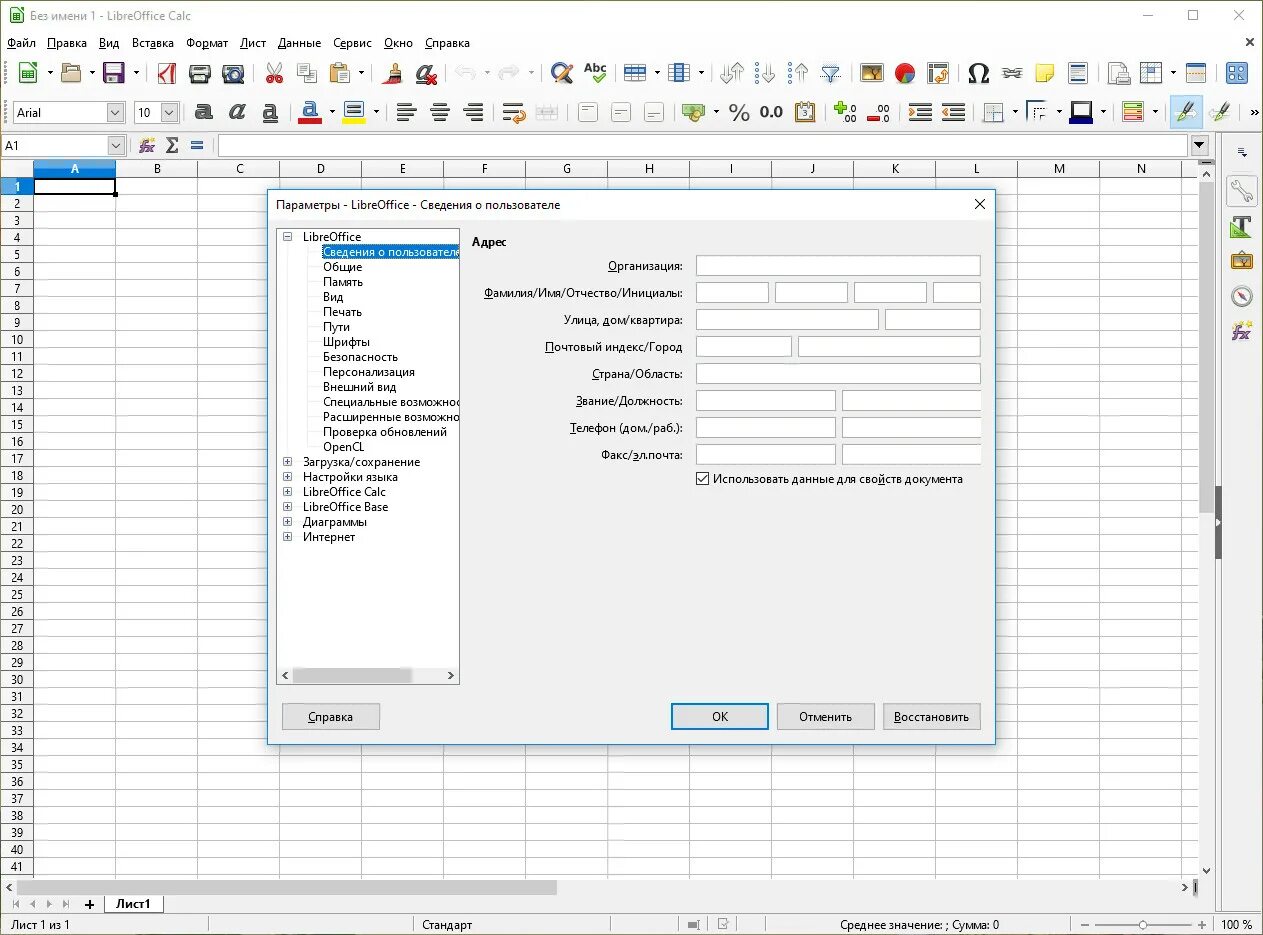Select Безопасность in options tree

(x=360, y=357)
